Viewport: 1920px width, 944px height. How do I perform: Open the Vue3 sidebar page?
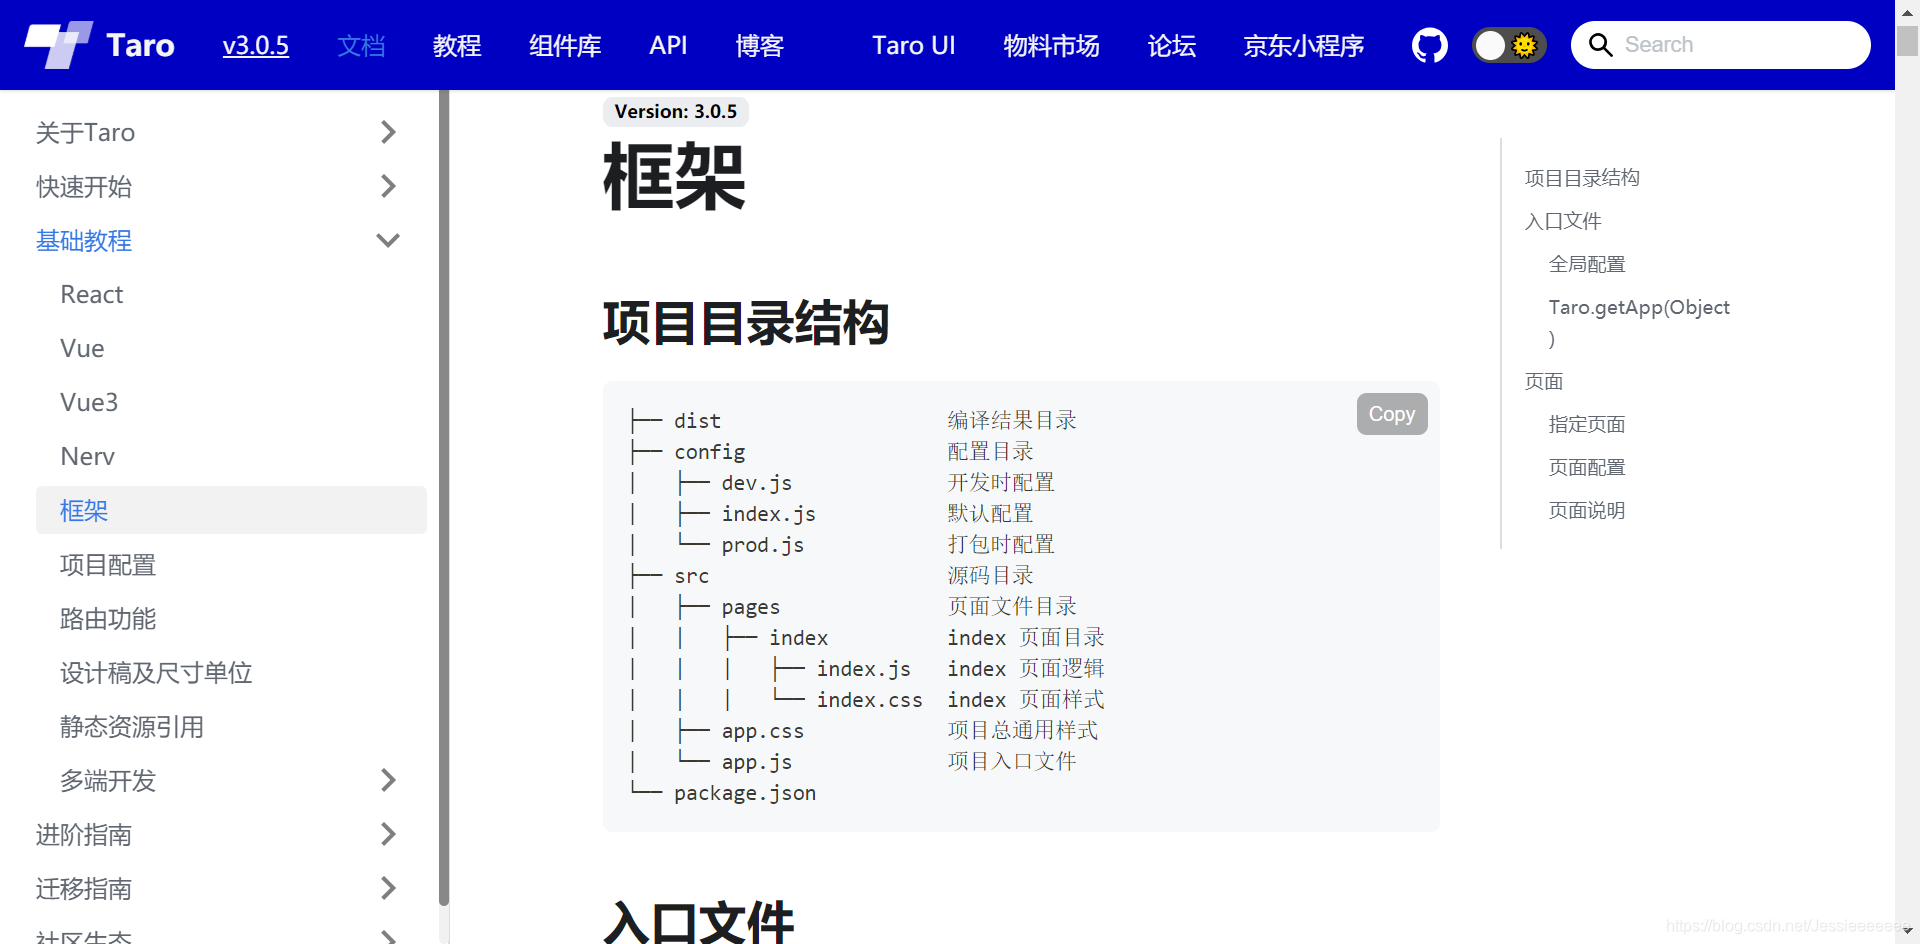coord(89,402)
